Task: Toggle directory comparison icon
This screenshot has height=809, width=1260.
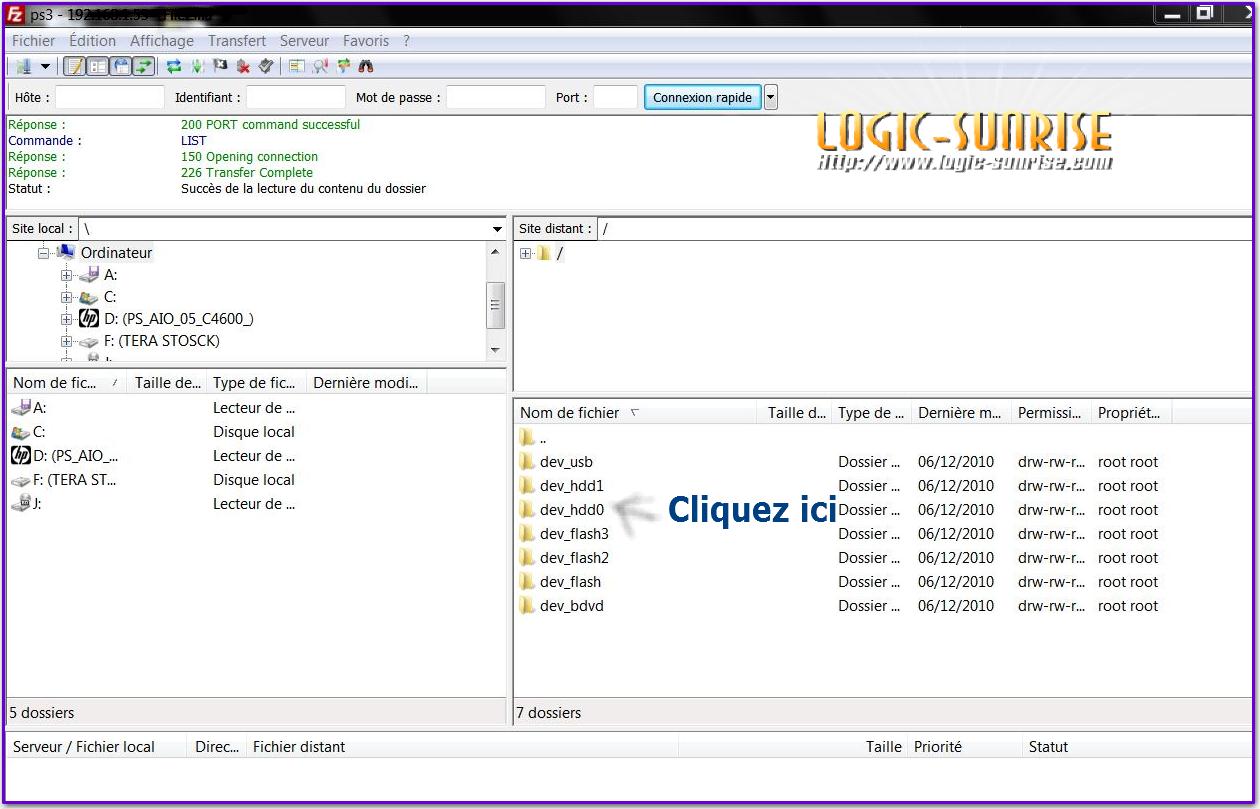Action: pos(320,66)
